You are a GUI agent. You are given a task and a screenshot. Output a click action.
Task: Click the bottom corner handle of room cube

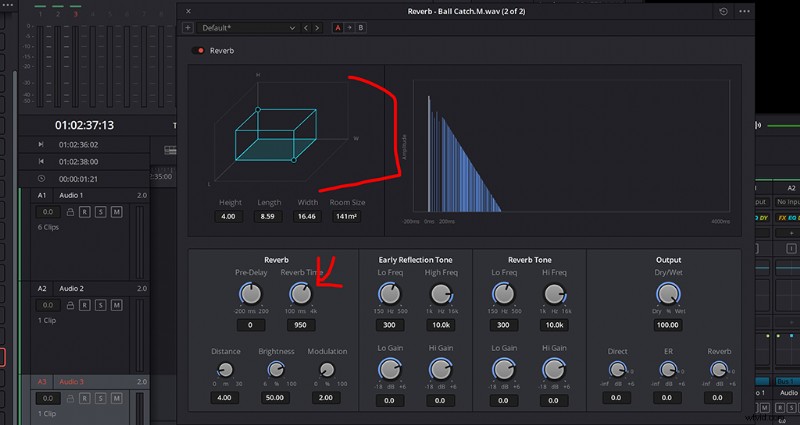[294, 160]
